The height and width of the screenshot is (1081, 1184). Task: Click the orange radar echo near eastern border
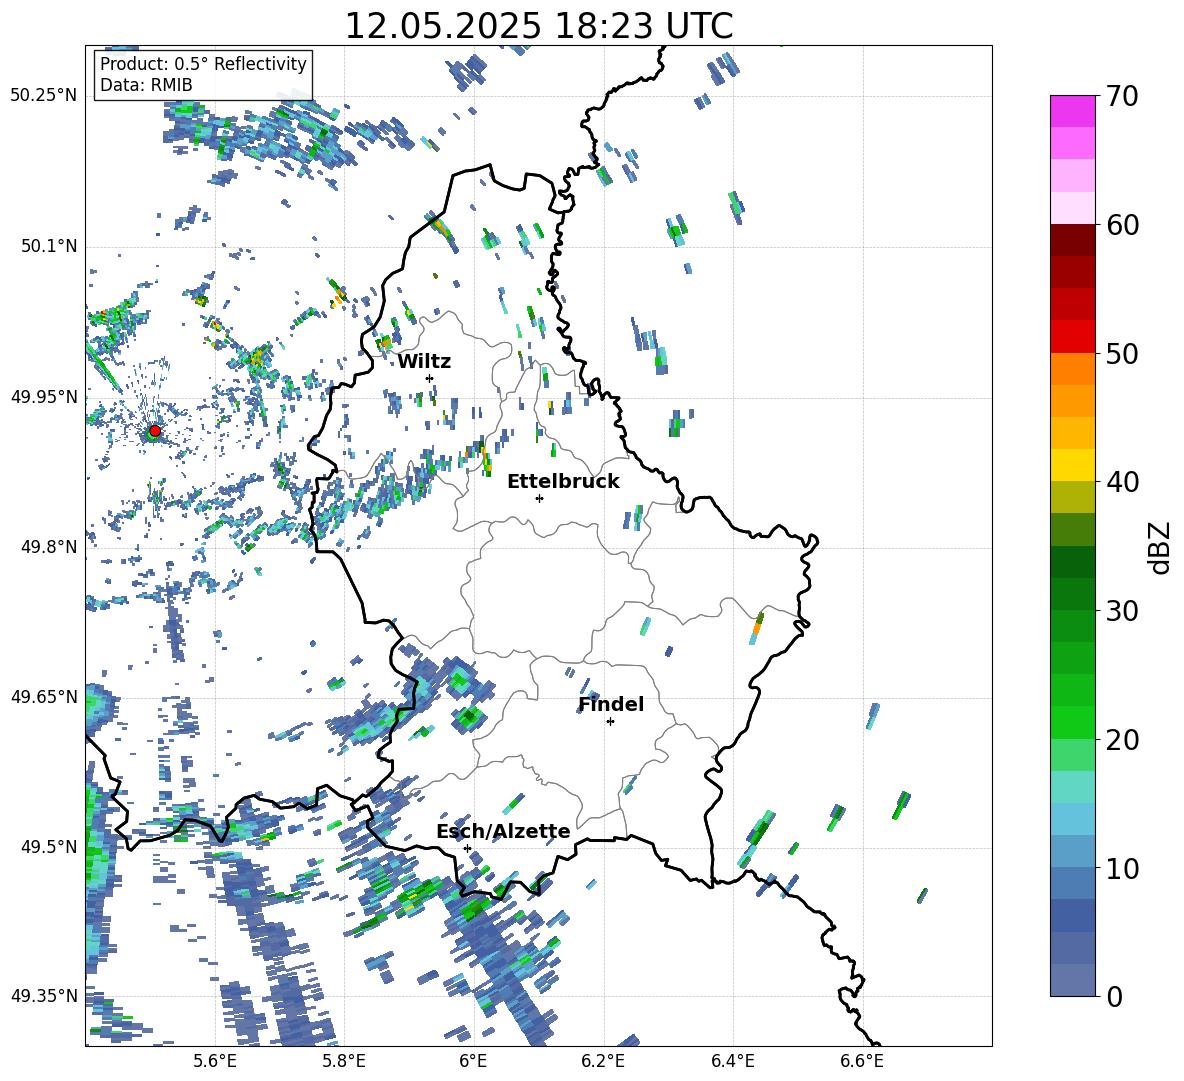pyautogui.click(x=757, y=627)
